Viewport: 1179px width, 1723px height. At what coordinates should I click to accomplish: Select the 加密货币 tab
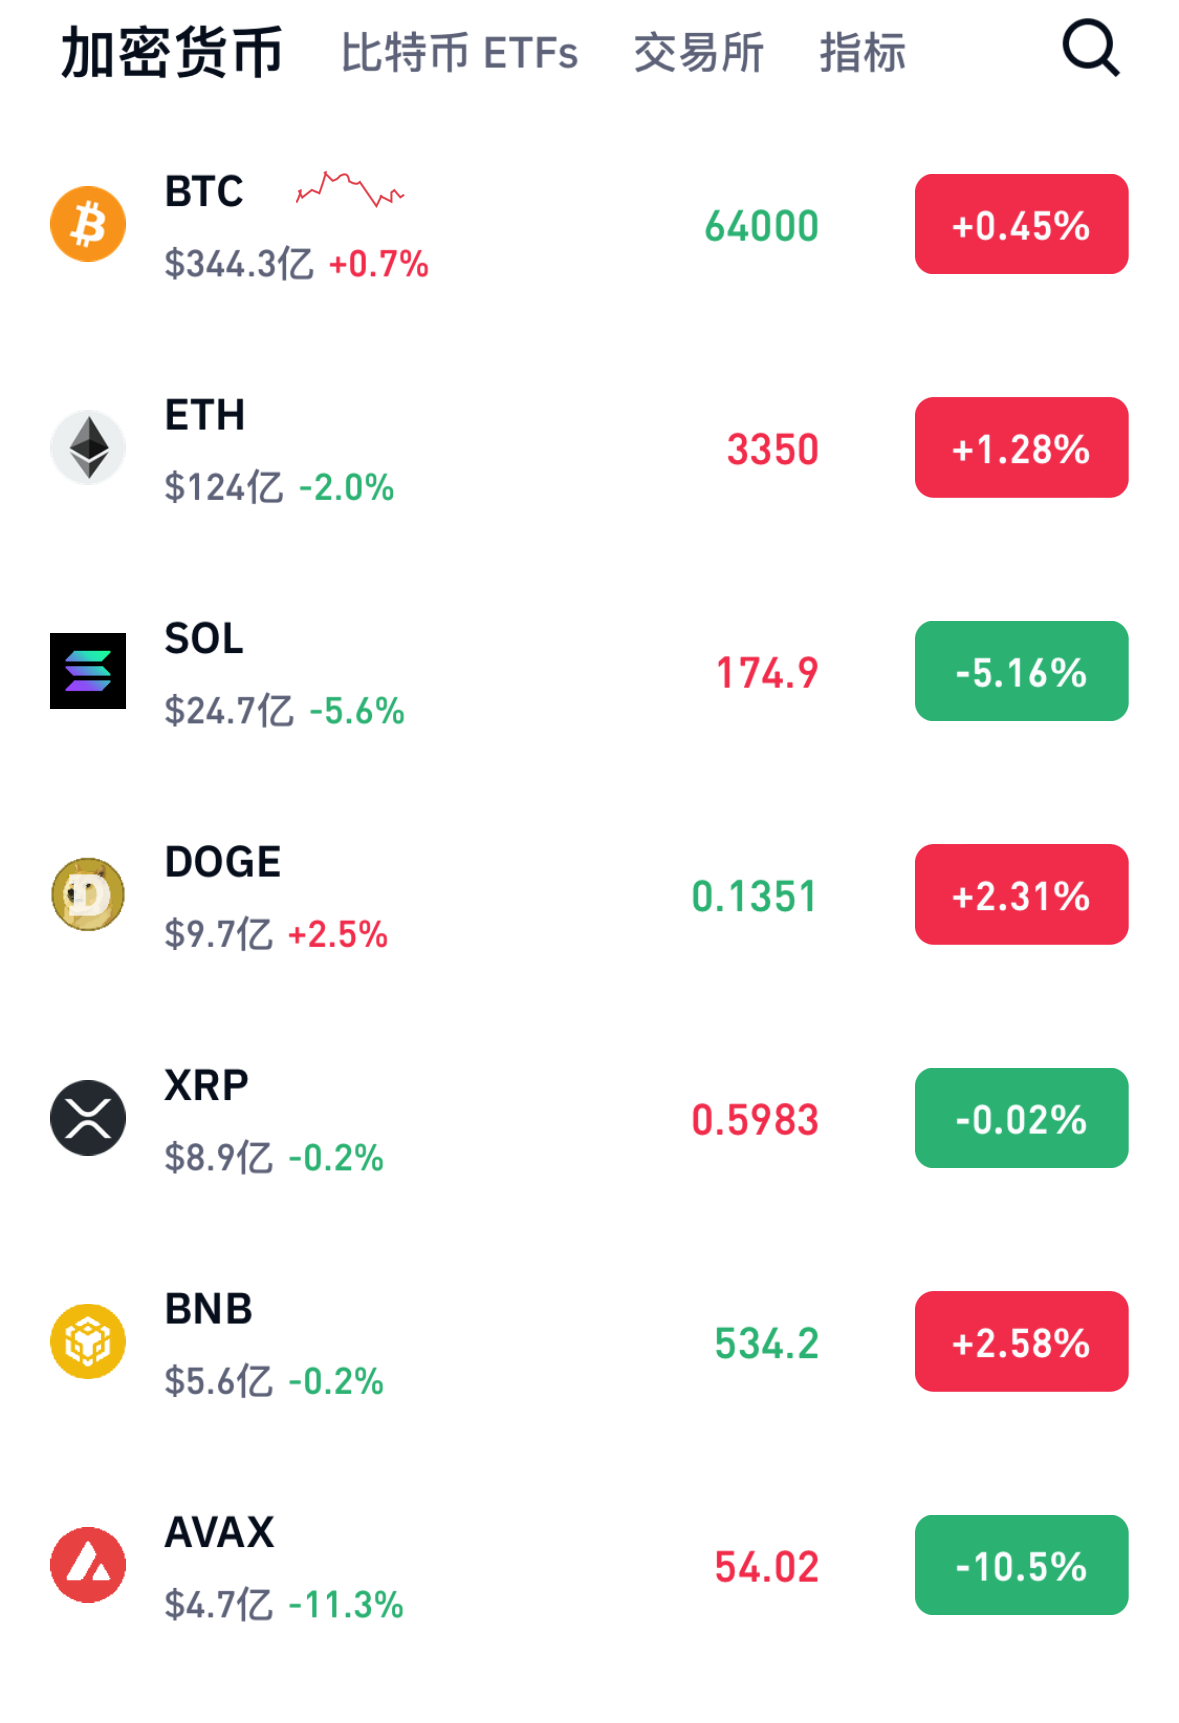[172, 53]
